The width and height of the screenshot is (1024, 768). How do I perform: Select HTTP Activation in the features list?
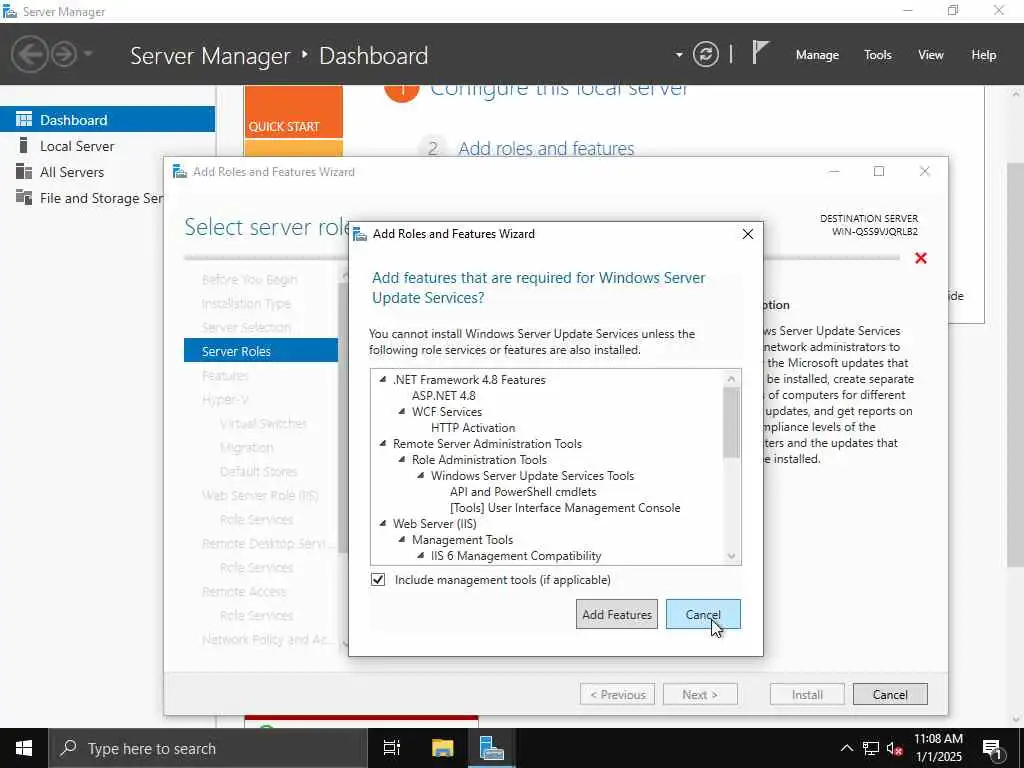point(473,427)
